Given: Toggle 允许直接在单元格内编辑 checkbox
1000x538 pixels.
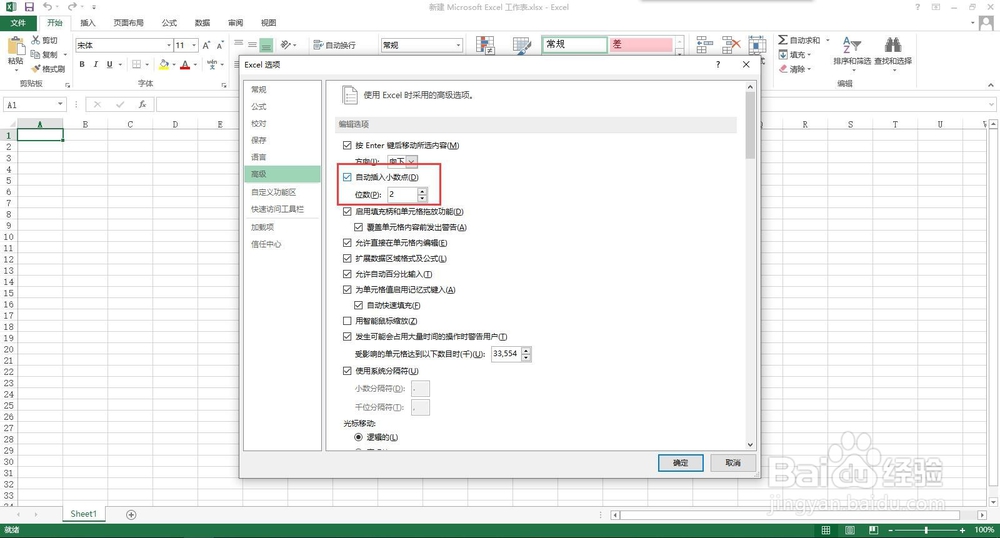Looking at the screenshot, I should [x=347, y=243].
